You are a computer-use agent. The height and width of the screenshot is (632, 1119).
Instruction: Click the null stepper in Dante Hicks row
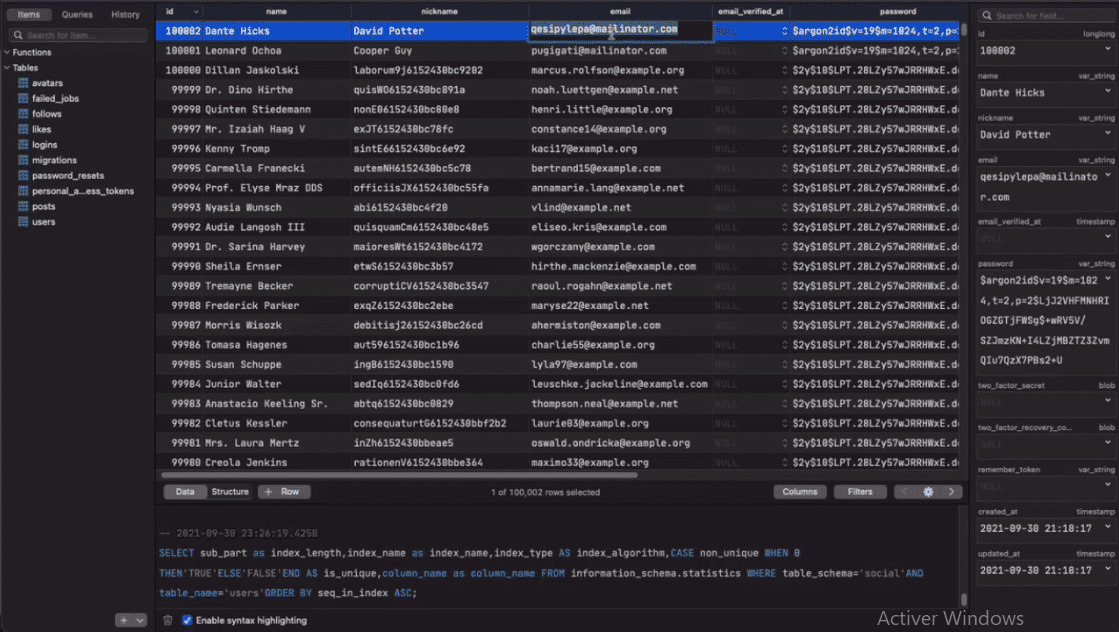(x=784, y=31)
